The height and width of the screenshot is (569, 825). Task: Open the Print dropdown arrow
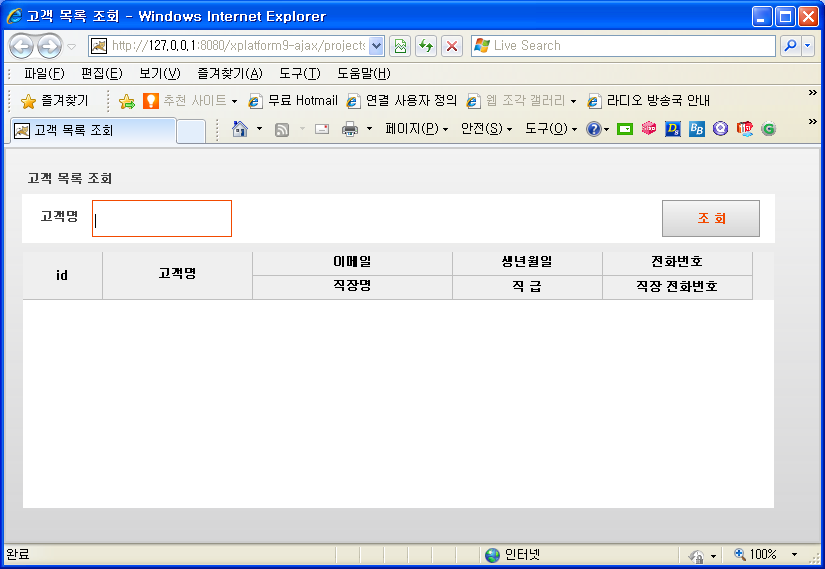click(x=369, y=129)
